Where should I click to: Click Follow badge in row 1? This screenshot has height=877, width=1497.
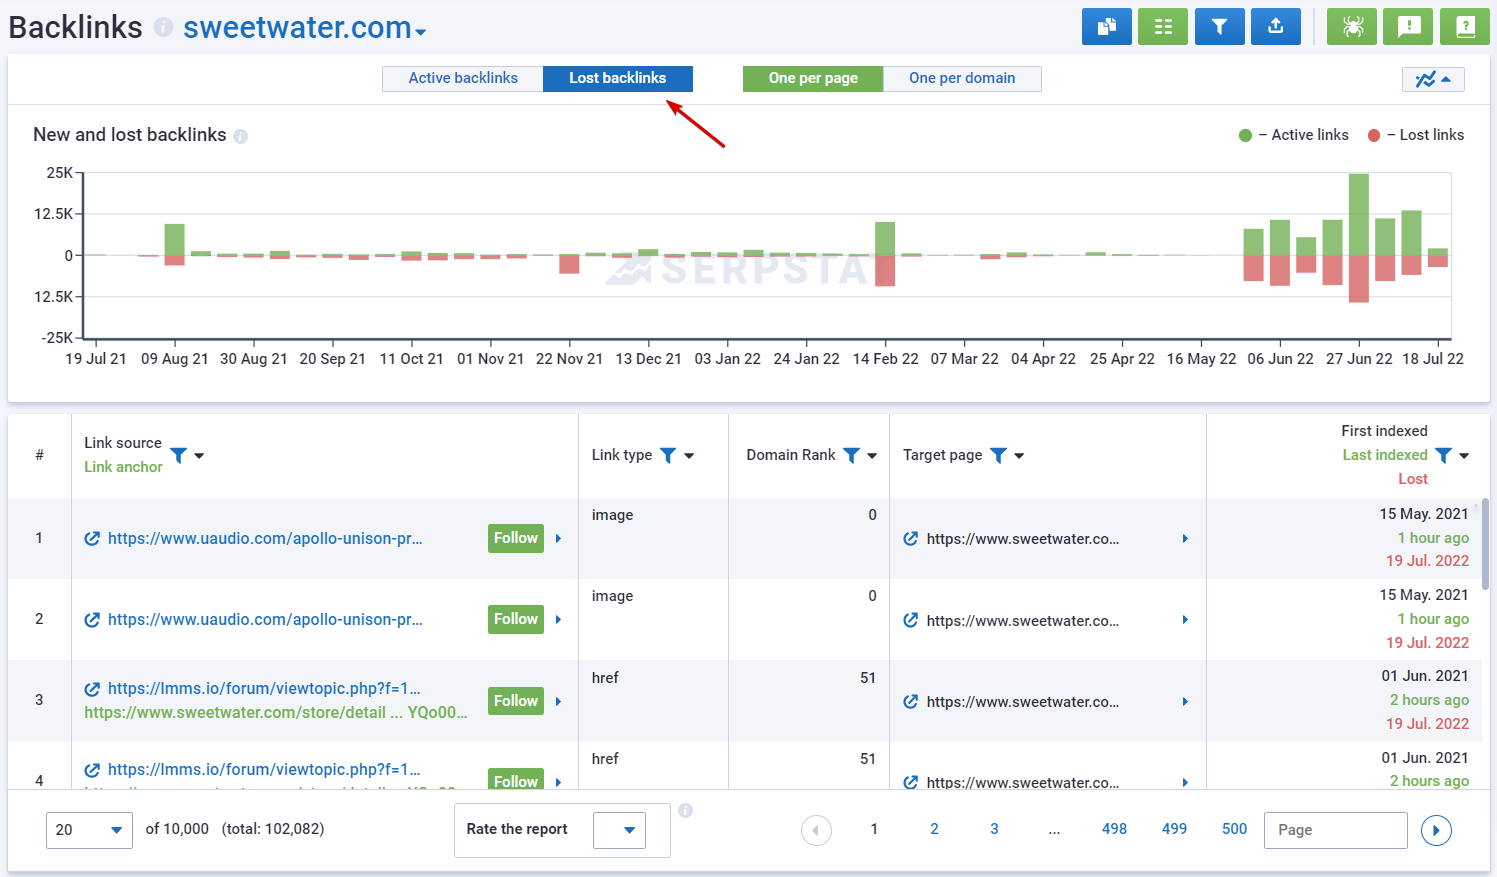516,538
